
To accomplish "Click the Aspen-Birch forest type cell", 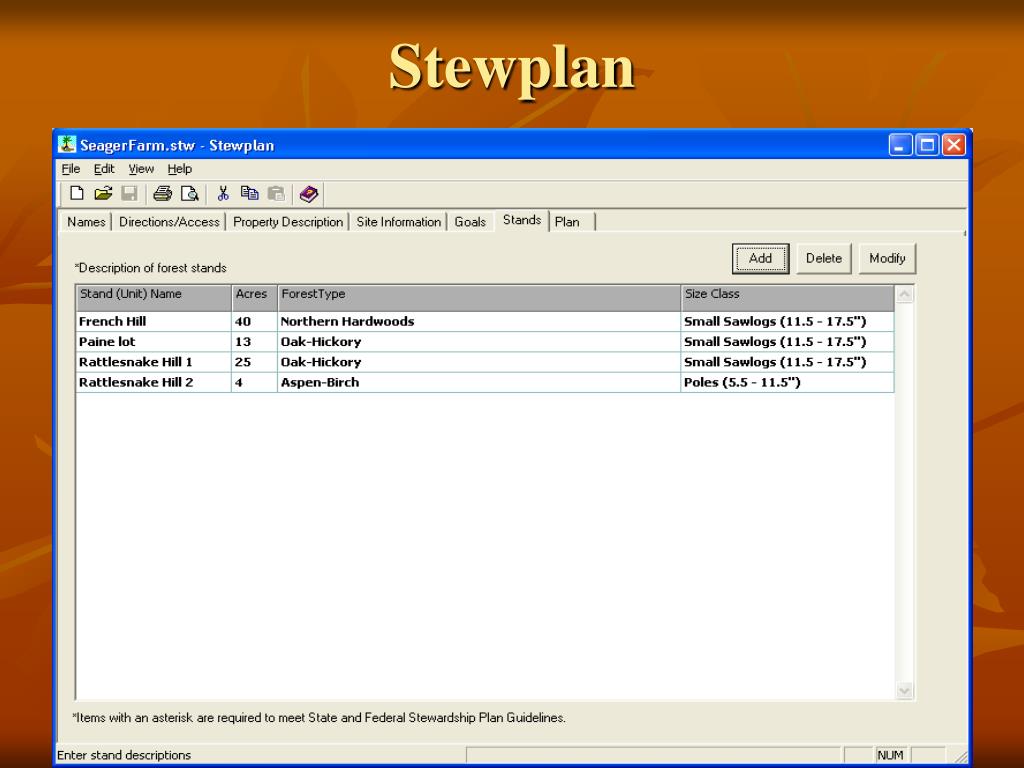I will tap(479, 382).
